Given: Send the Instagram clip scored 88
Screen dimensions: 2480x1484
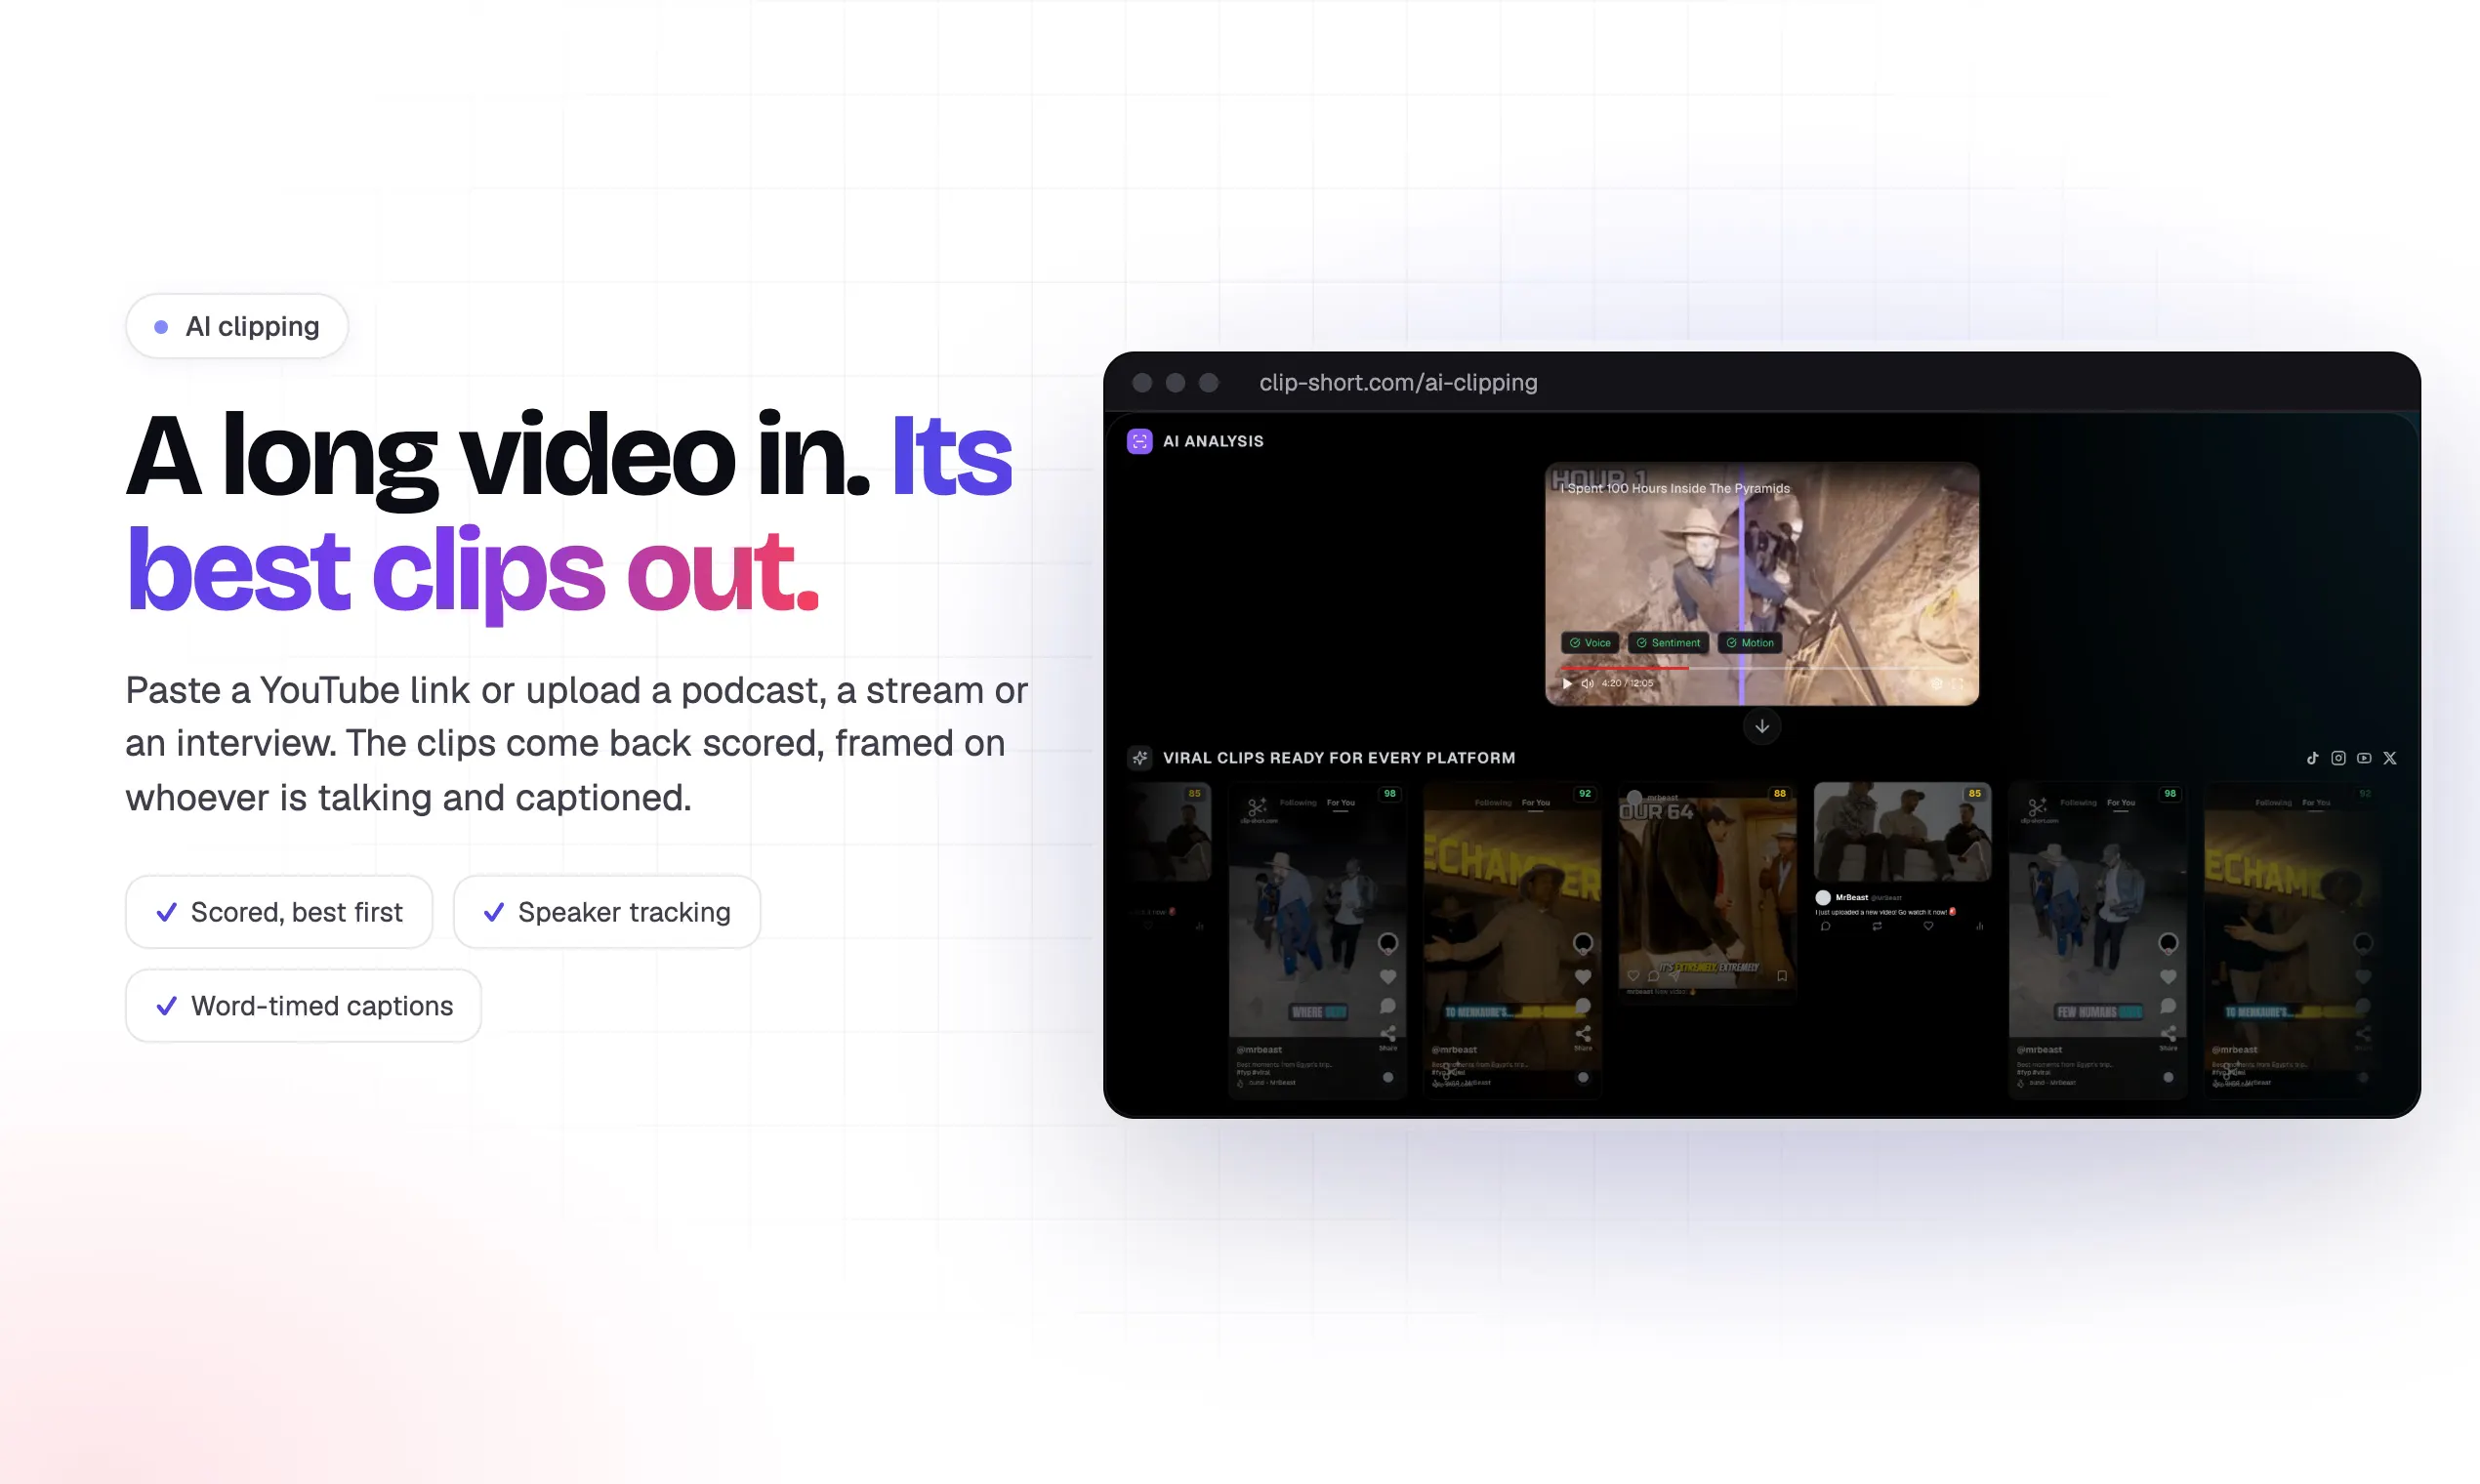Looking at the screenshot, I should 1675,976.
